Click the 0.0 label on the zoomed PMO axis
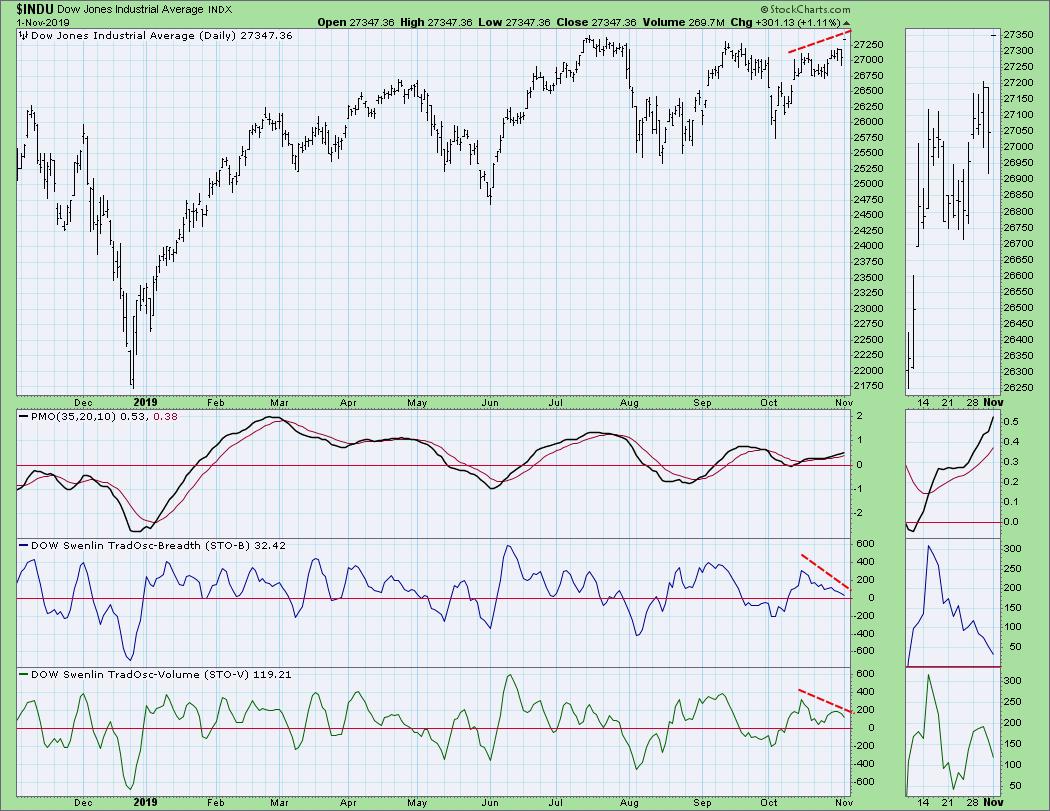The height and width of the screenshot is (811, 1050). tap(1011, 522)
